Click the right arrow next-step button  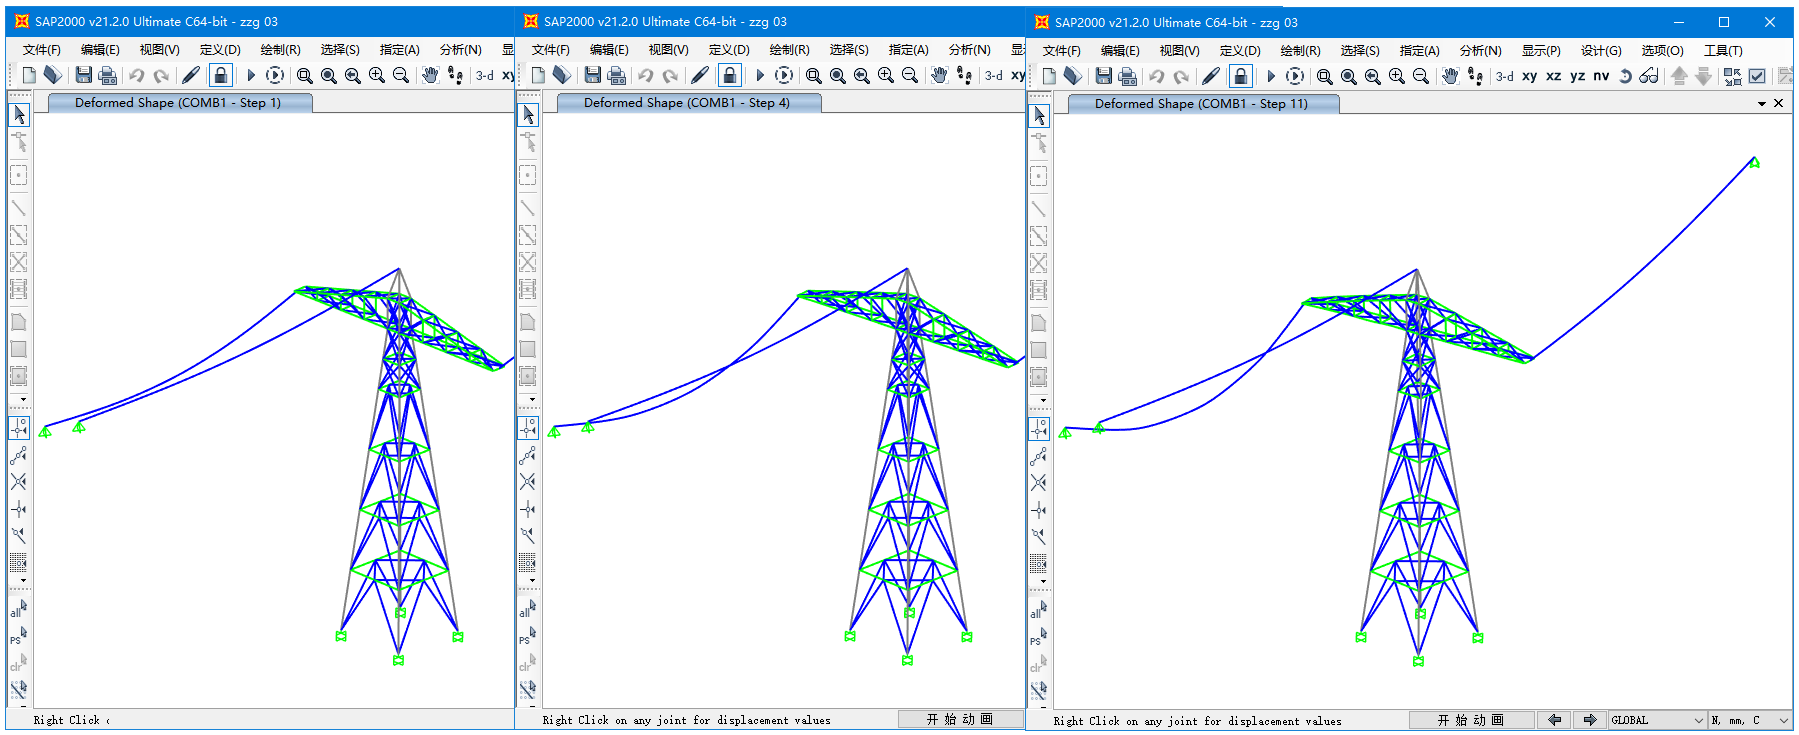pyautogui.click(x=1589, y=720)
